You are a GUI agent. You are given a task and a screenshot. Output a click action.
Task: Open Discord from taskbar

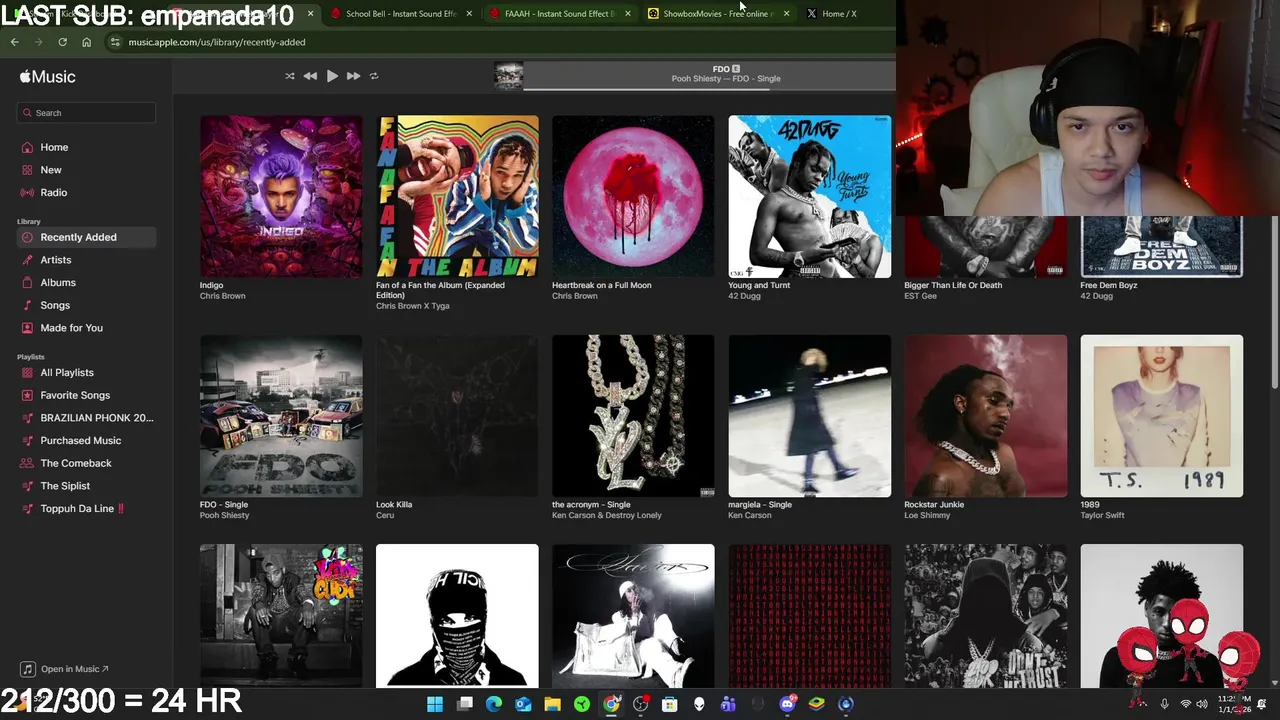point(787,704)
